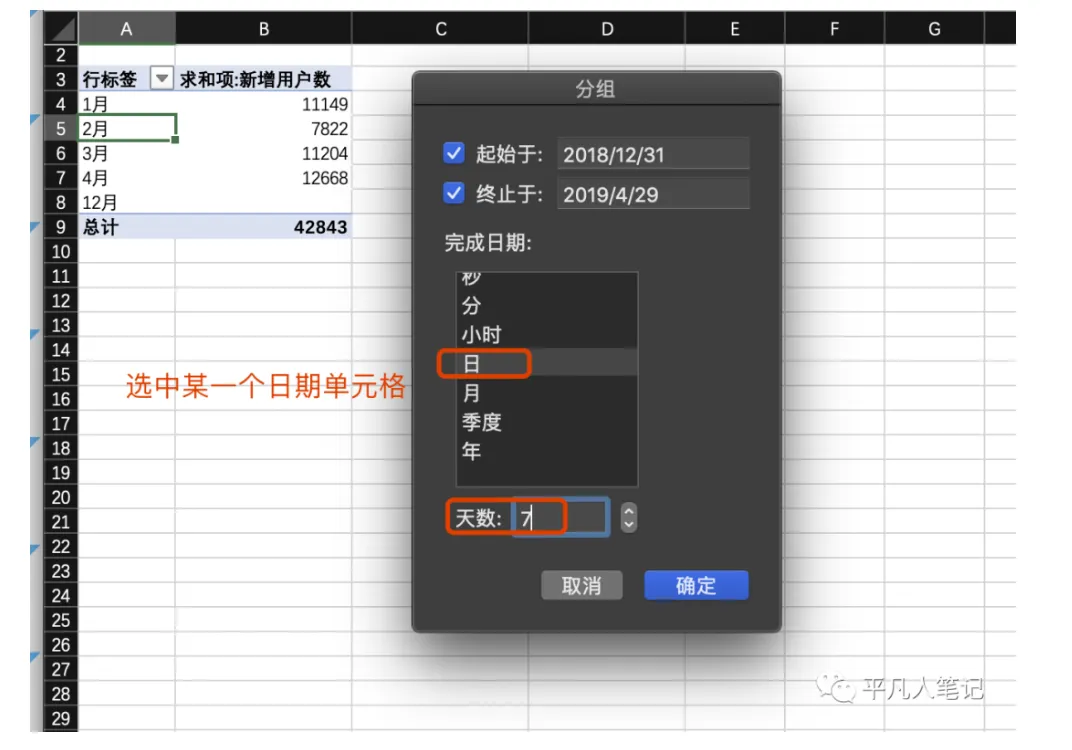Click header cell 求和项:新增用户数
This screenshot has height=750, width=1072.
264,79
